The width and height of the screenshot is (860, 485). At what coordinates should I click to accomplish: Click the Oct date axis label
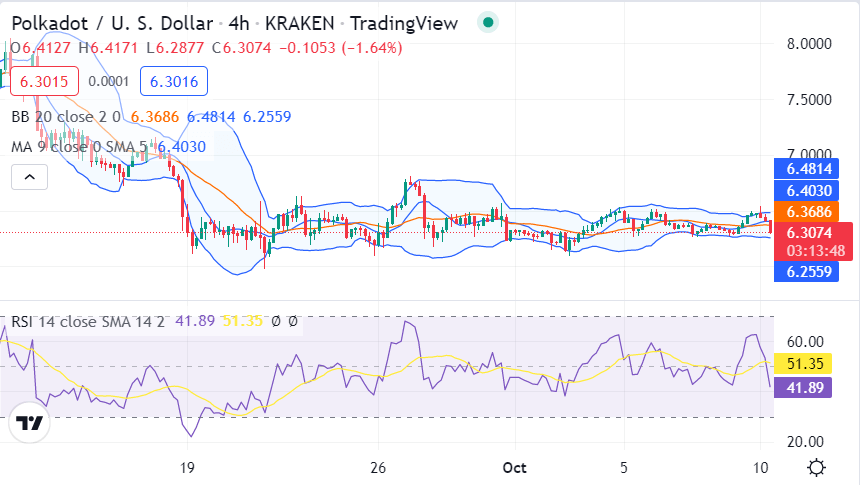point(514,468)
